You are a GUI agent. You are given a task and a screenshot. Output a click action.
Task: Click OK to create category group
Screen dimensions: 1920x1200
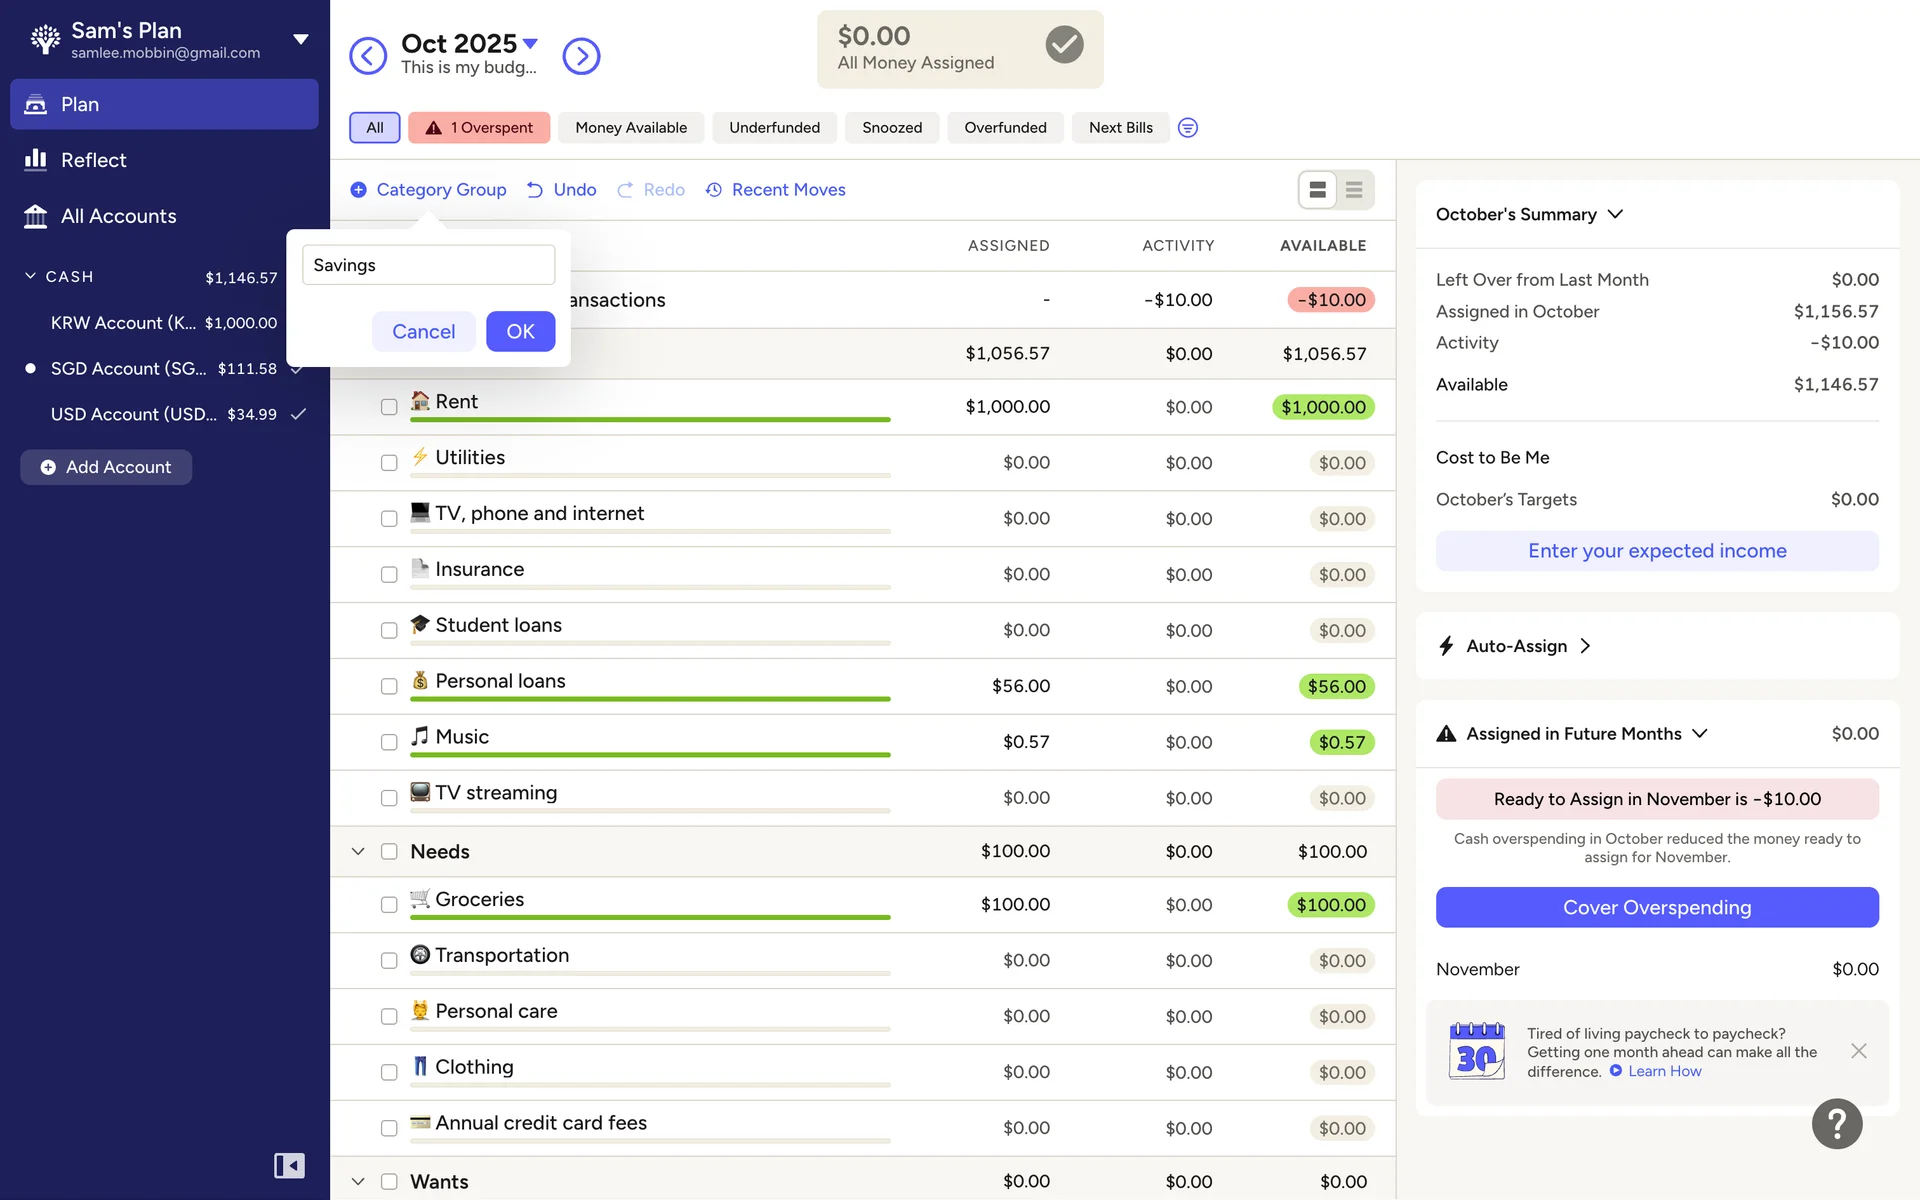point(520,332)
